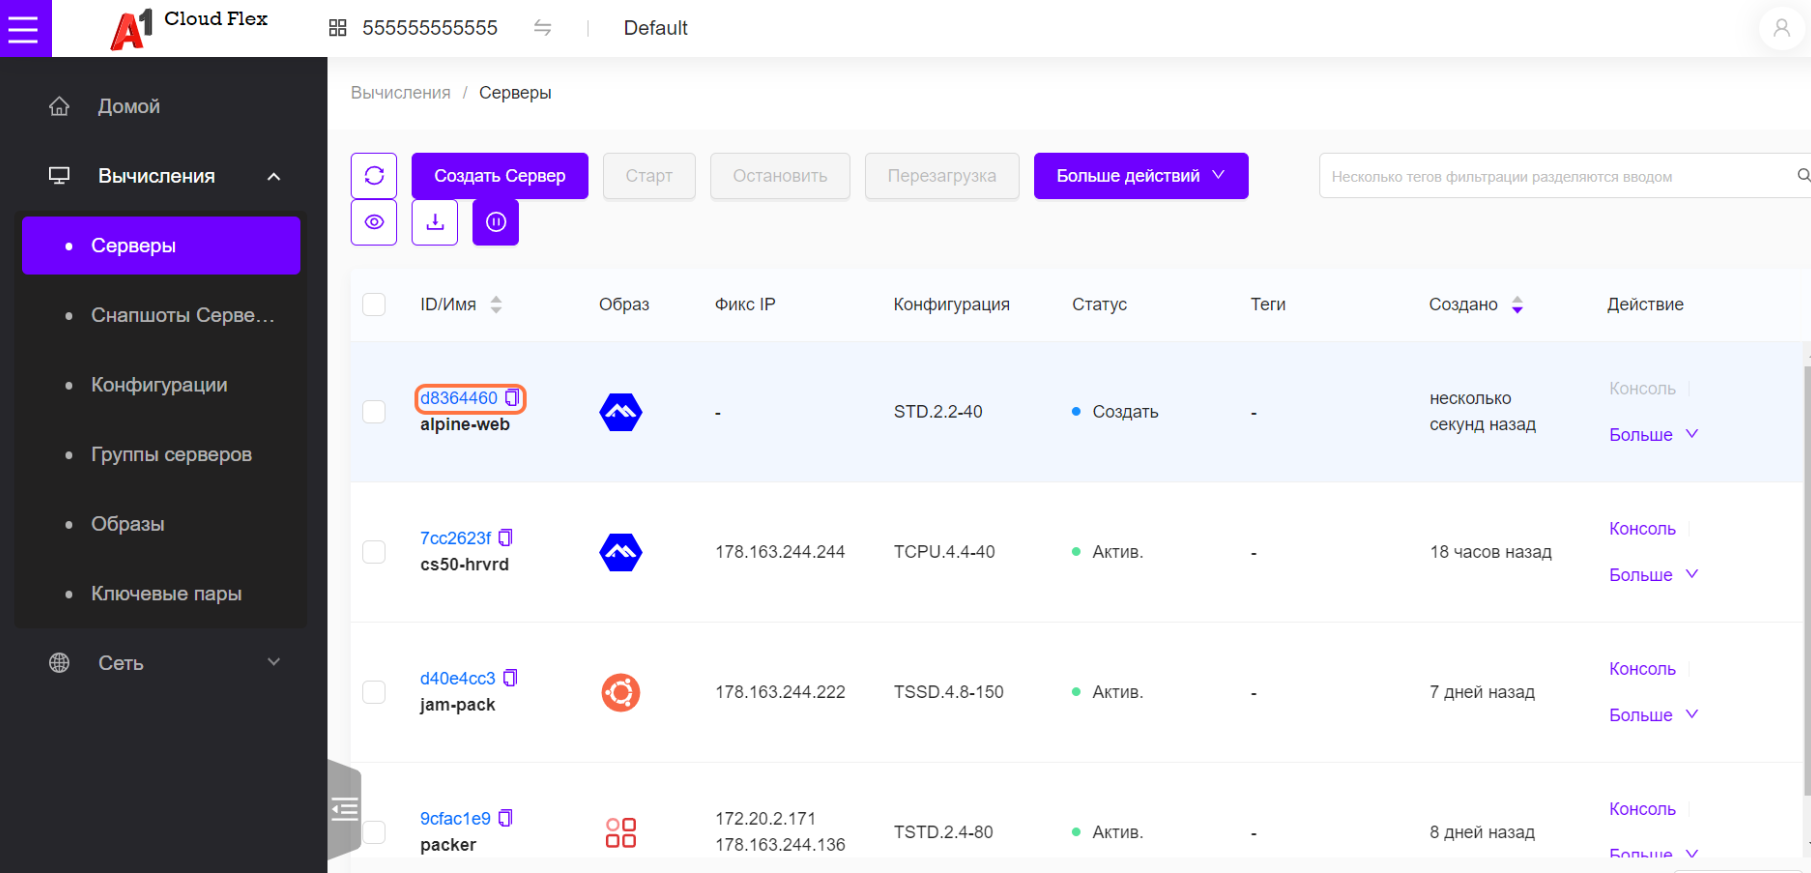Copy ID of server d8364460

click(512, 398)
